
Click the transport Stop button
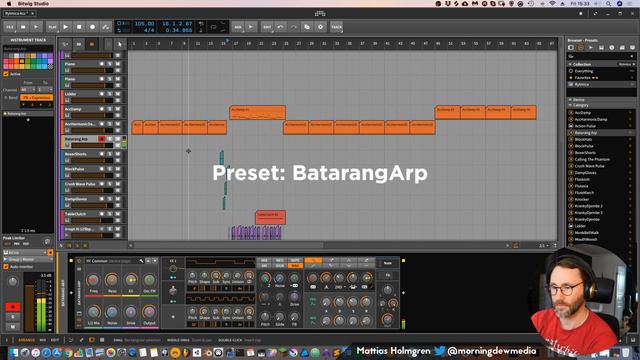[79, 27]
